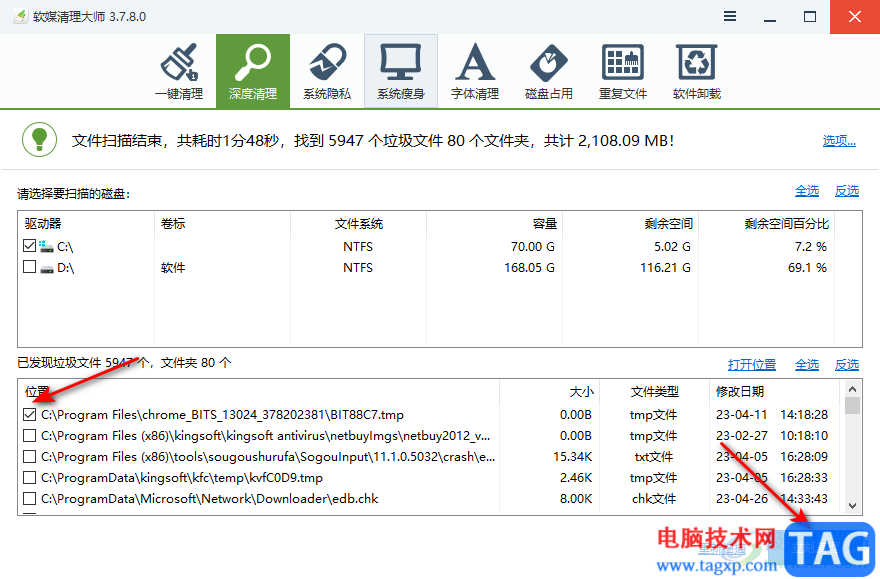Select the BIT88C7.tmp file path row
This screenshot has height=579, width=880.
coord(222,415)
